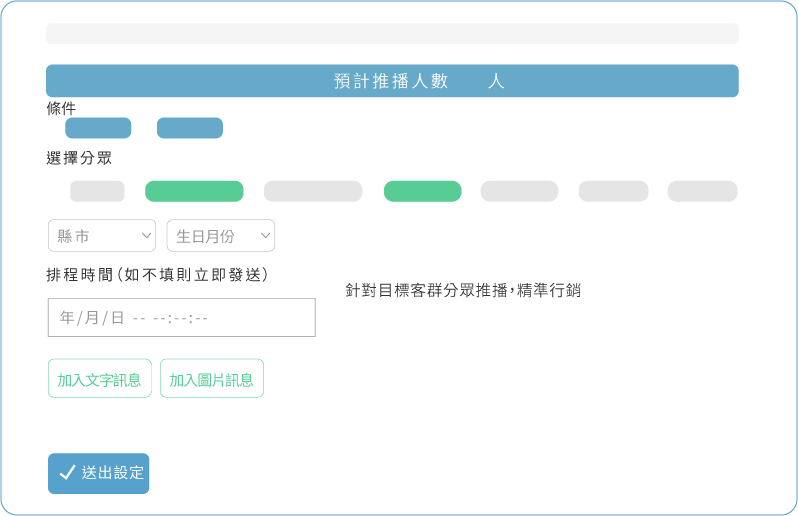This screenshot has width=798, height=516.
Task: Expand the 生日月份 dropdown
Action: tap(220, 236)
